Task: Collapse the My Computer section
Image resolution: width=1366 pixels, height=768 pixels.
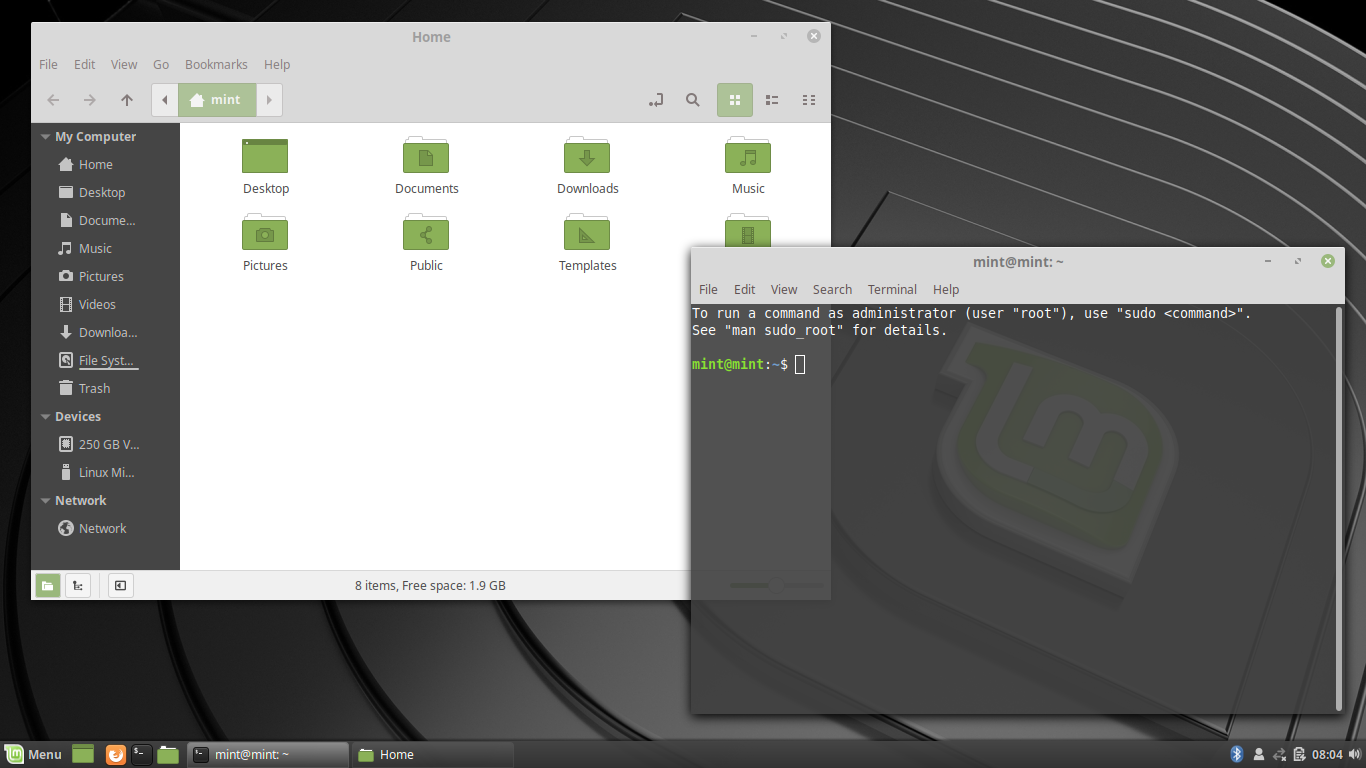Action: pyautogui.click(x=44, y=136)
